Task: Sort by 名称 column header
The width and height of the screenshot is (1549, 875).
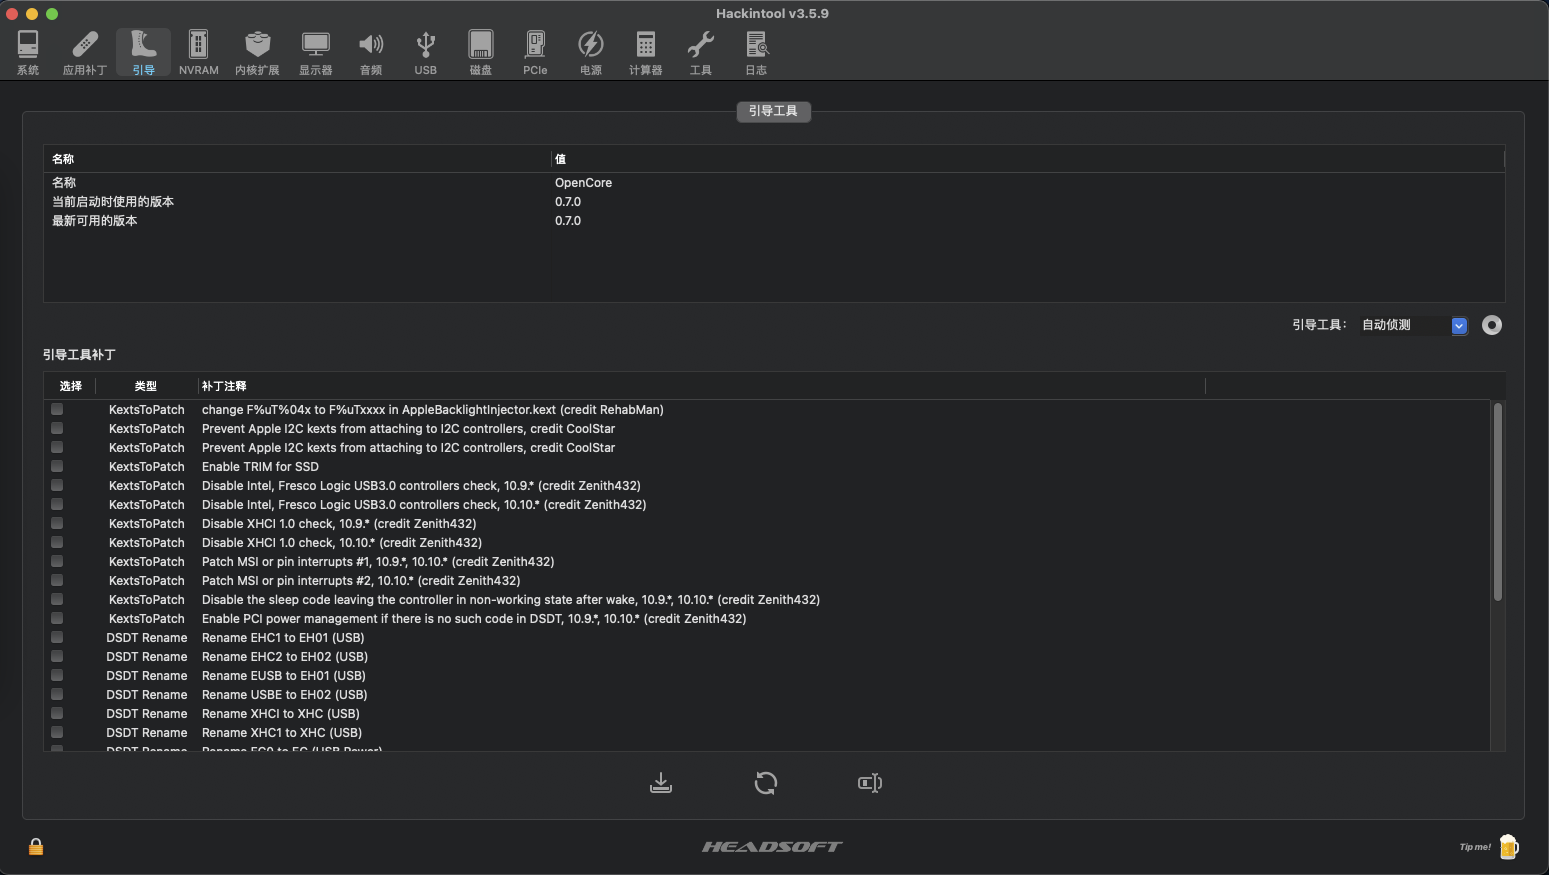Action: [x=297, y=159]
